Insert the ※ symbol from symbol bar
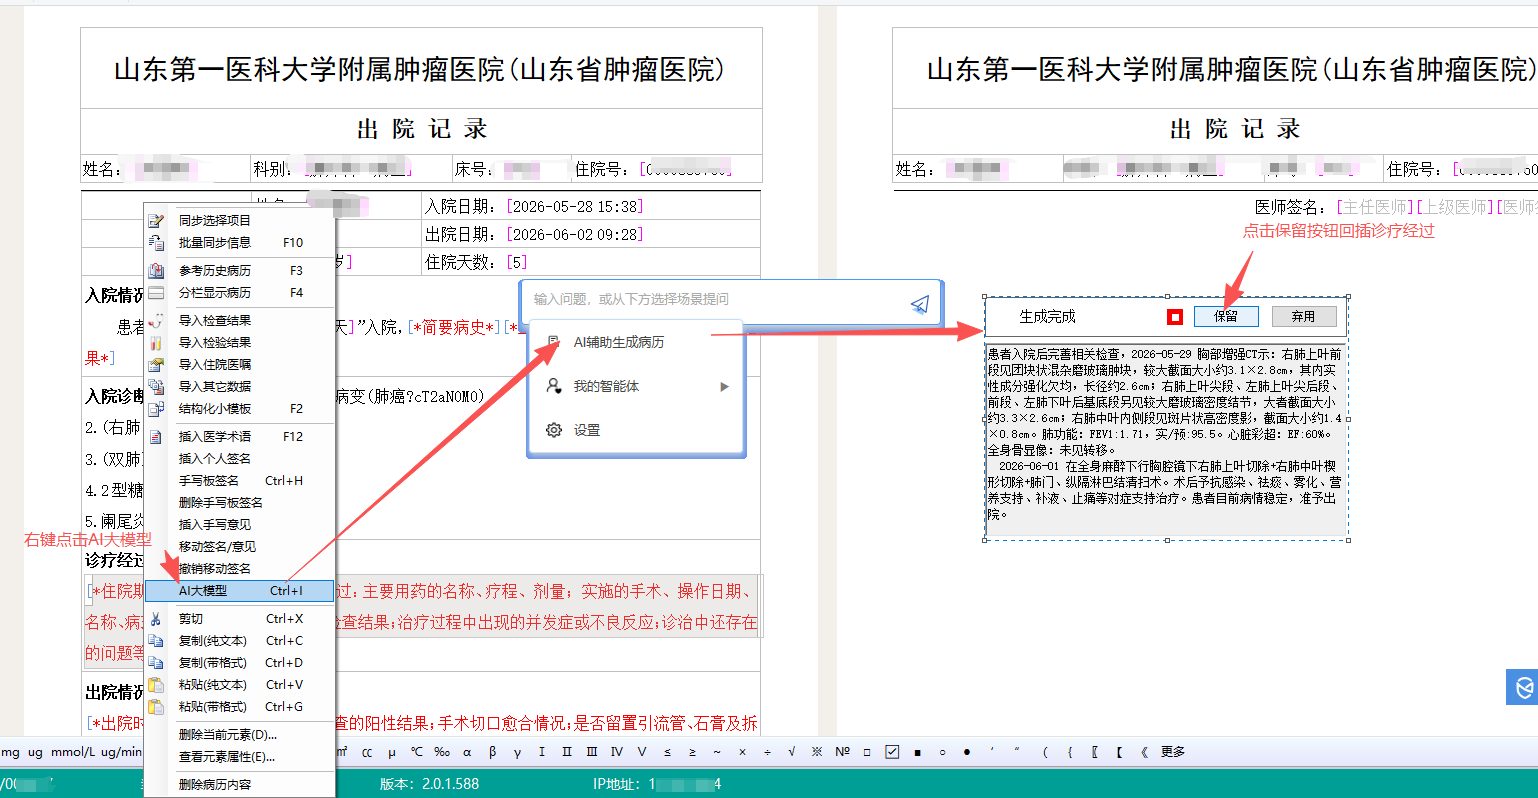 click(817, 752)
